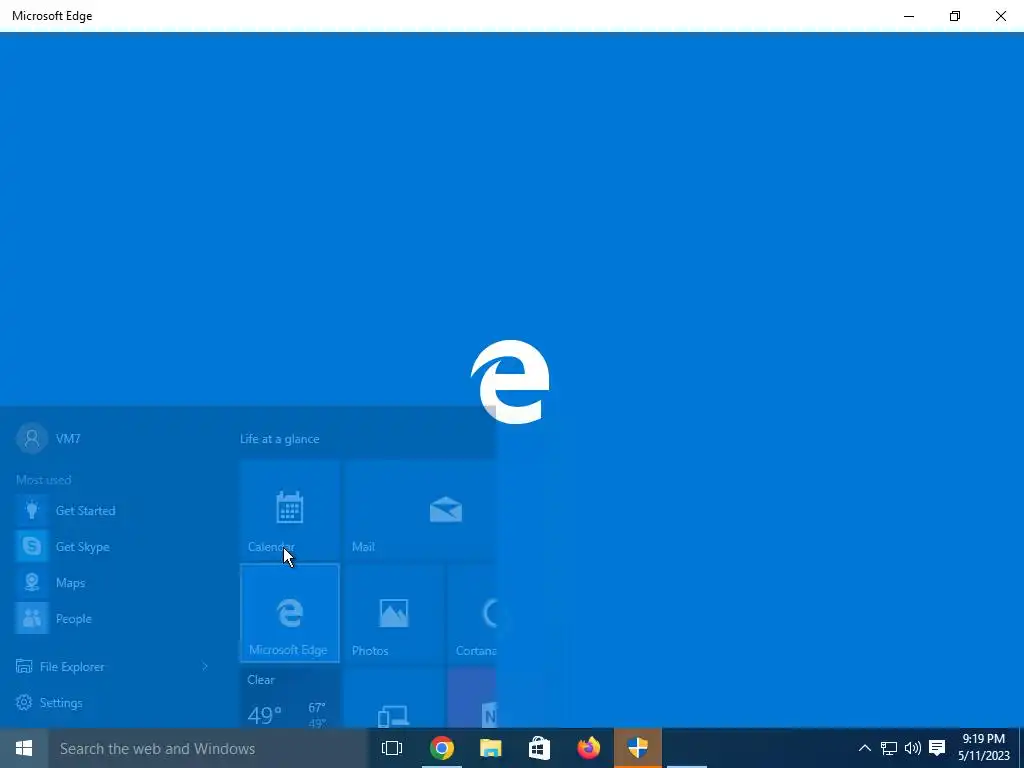This screenshot has height=768, width=1024.
Task: Open the VM7 user account menu
Action: pyautogui.click(x=49, y=438)
